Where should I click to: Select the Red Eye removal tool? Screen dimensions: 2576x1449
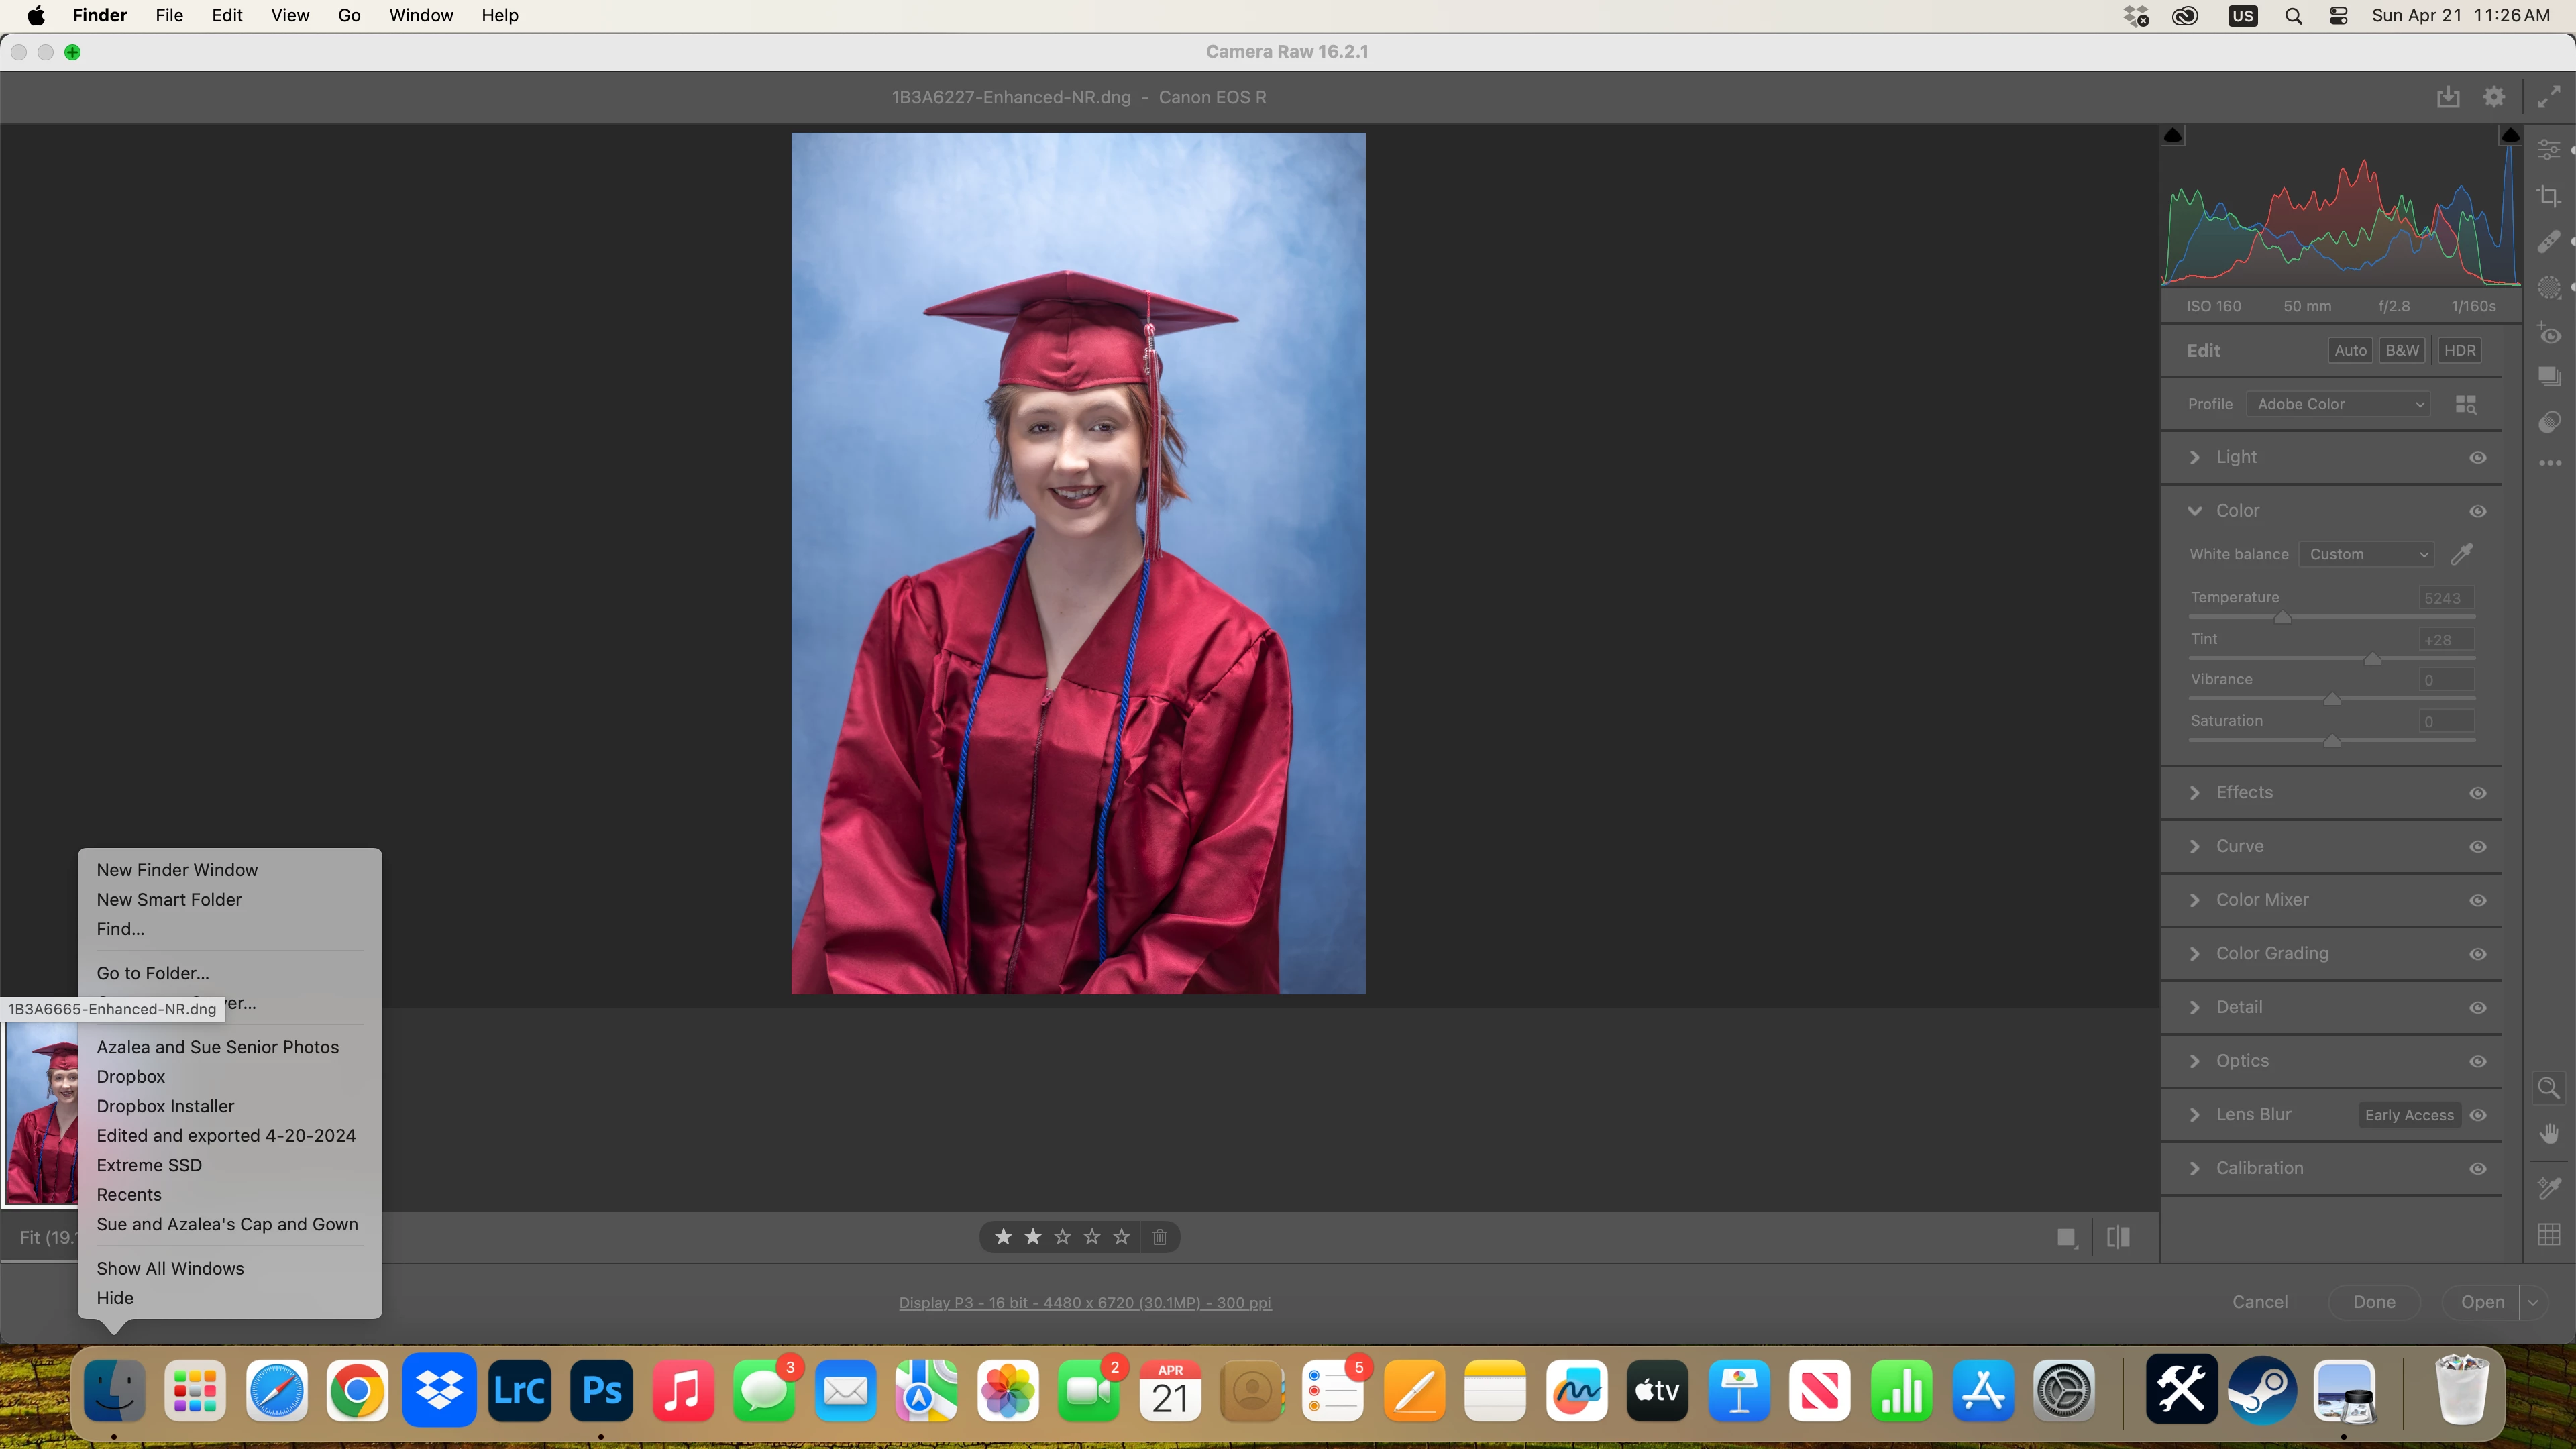click(x=2548, y=334)
